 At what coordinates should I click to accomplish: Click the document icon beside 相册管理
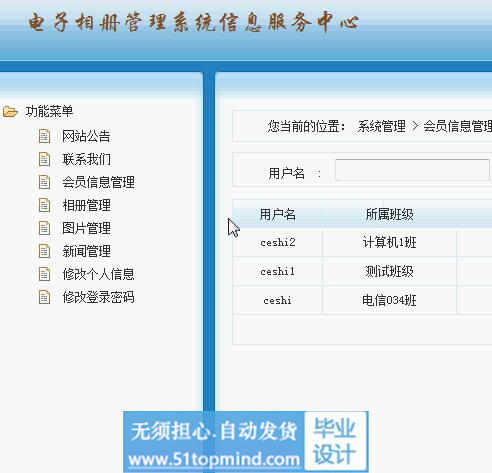44,205
